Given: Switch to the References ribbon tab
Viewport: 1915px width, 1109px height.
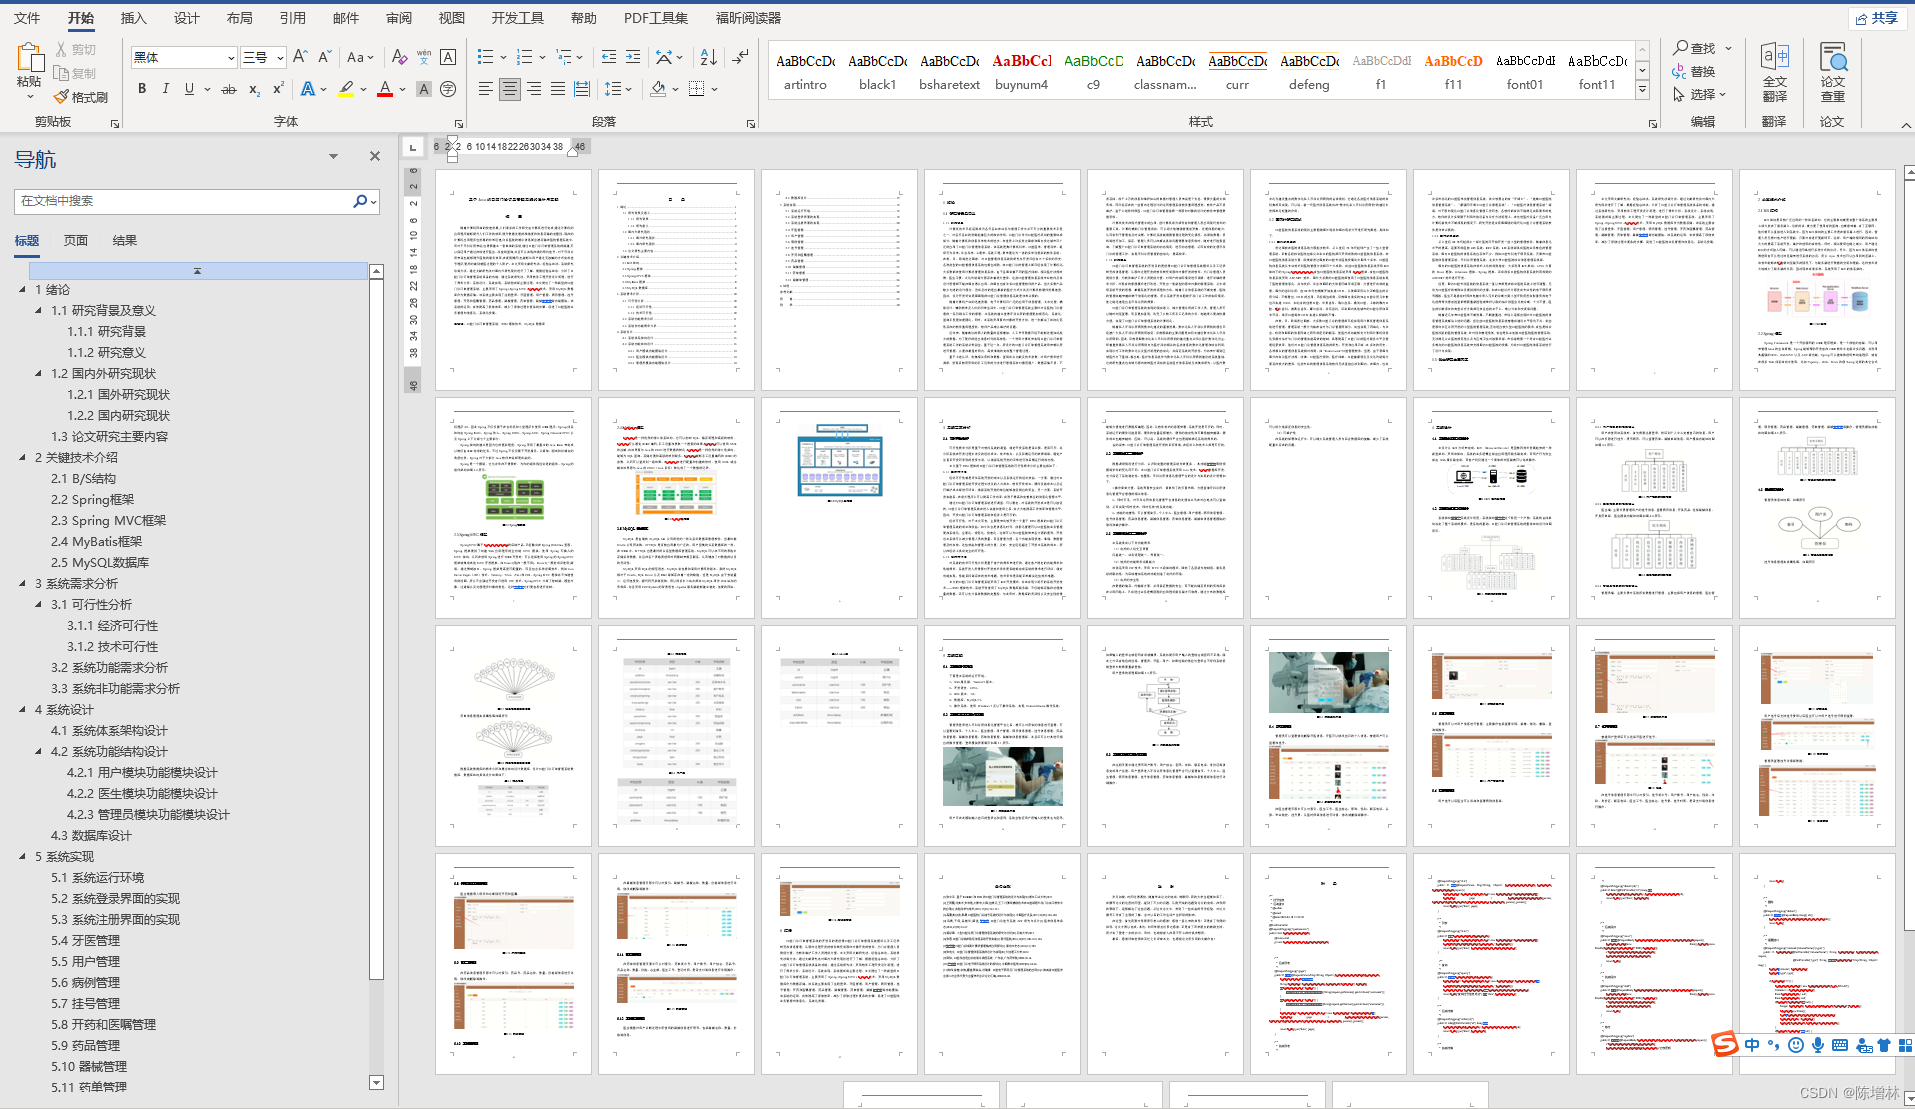Looking at the screenshot, I should [x=292, y=18].
